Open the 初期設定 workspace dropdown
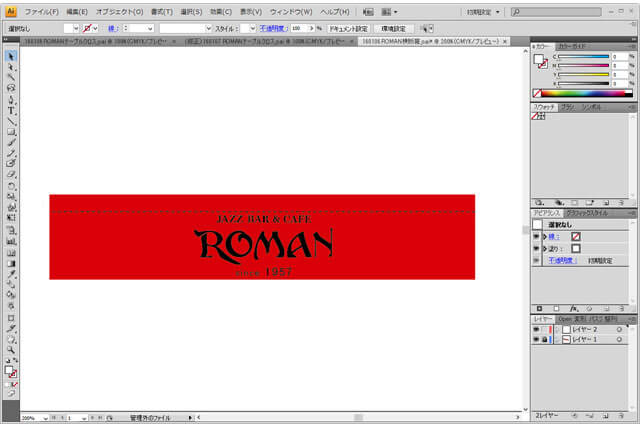Screen dimensions: 640x427 (x=484, y=12)
